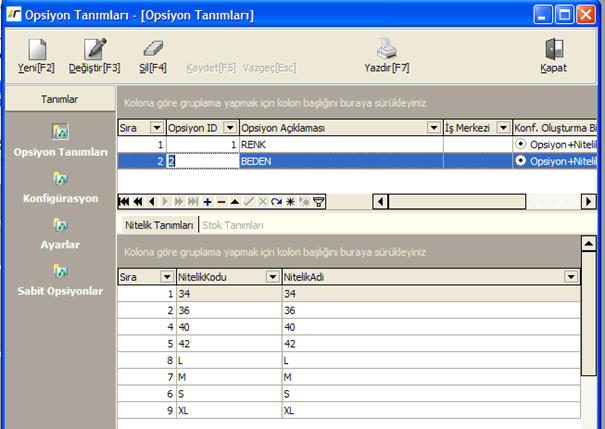This screenshot has width=605, height=429.
Task: Click horizontal scrollbar thumb of upper grid
Action: 457,201
